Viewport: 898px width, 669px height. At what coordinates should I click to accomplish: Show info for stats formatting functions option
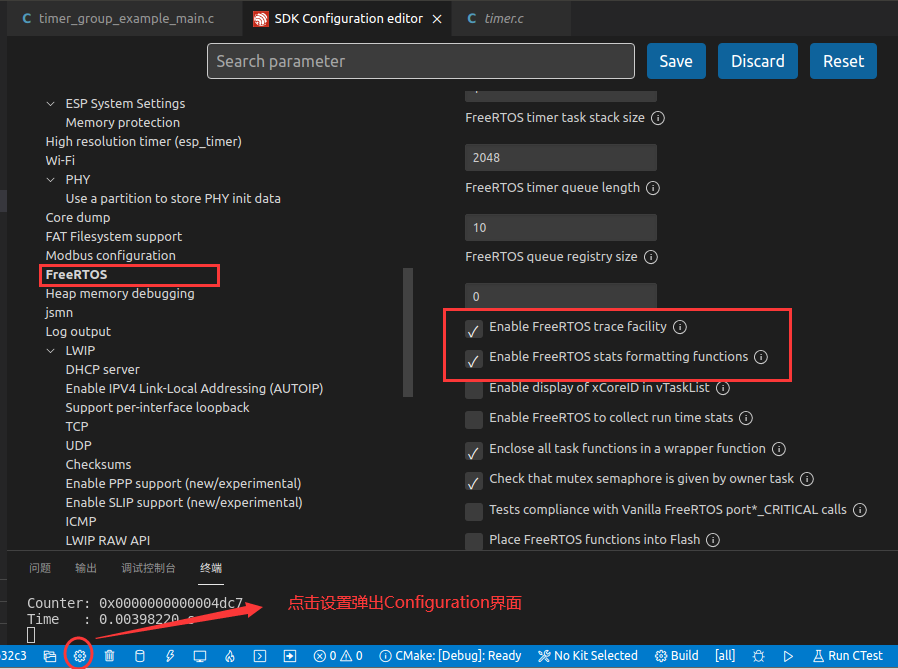pos(761,357)
